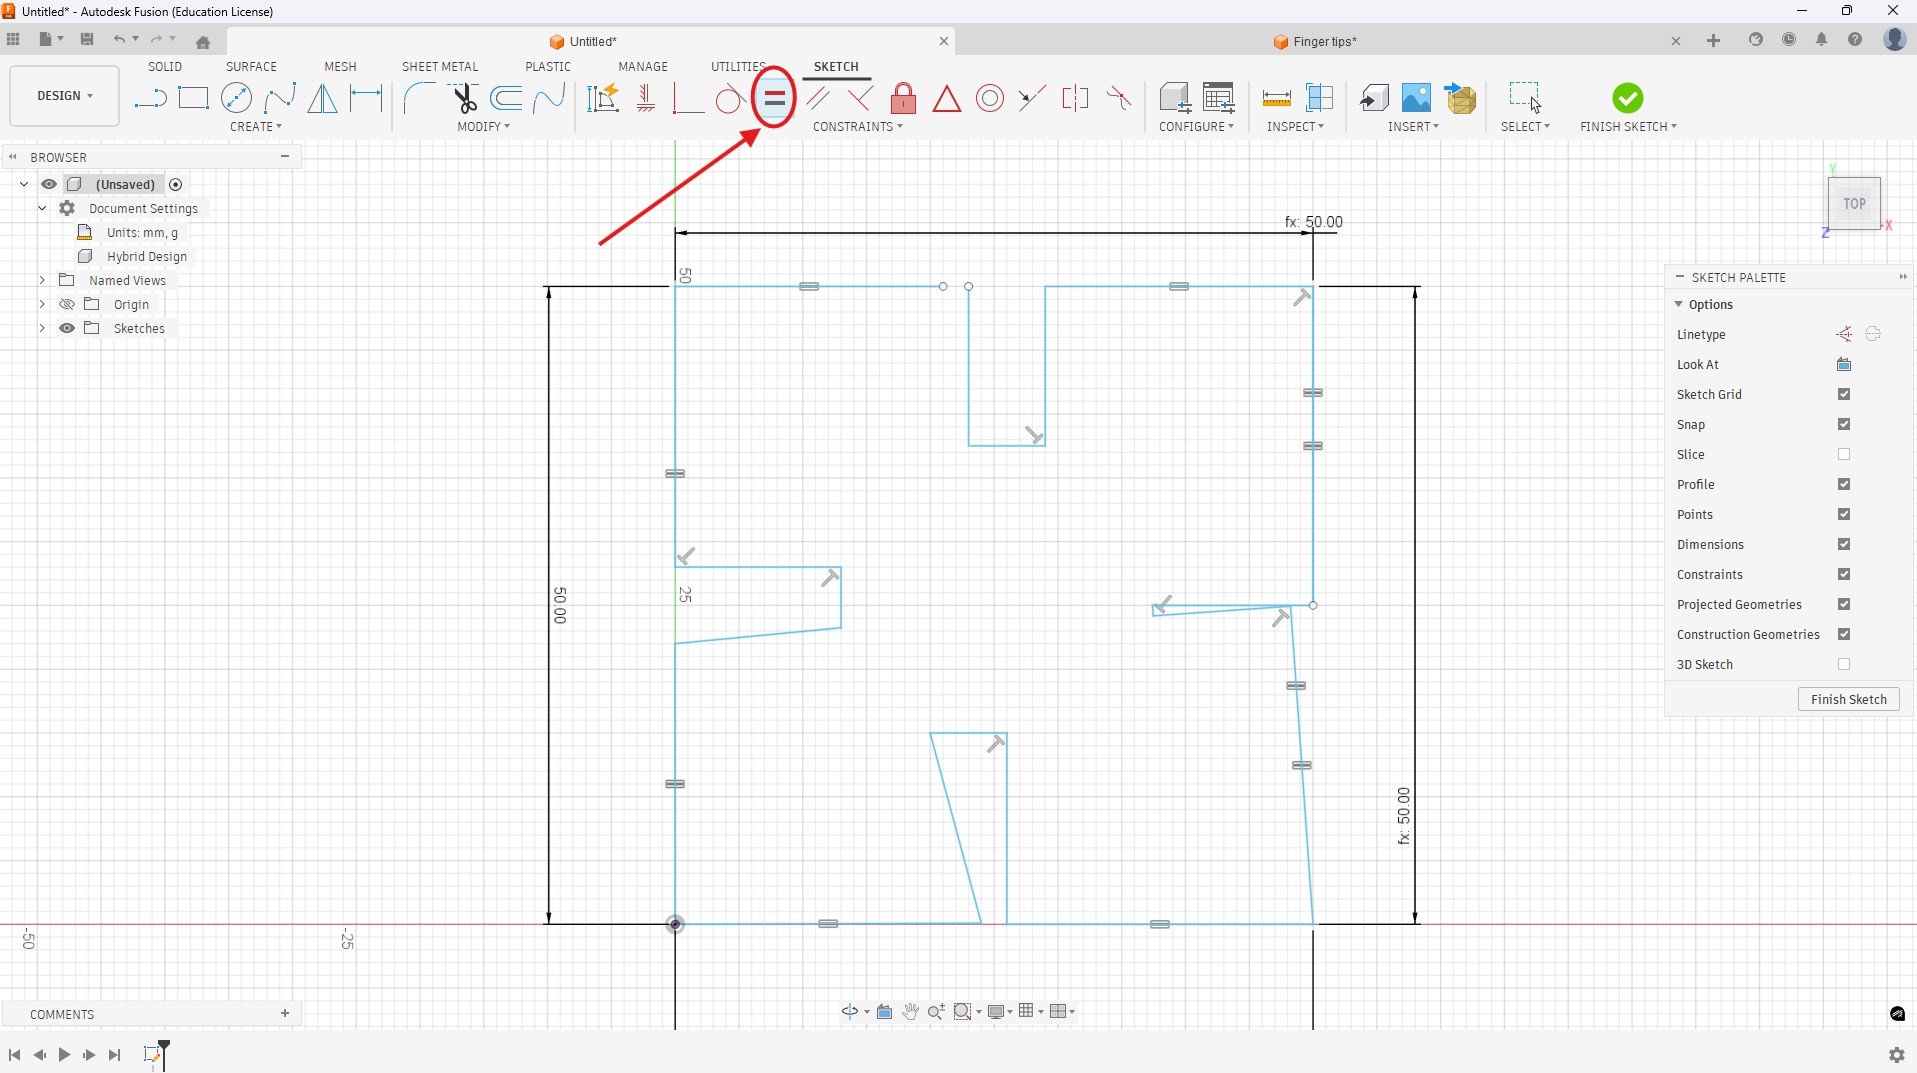Show the Origin folder with its eye icon
Image resolution: width=1917 pixels, height=1073 pixels.
(67, 304)
